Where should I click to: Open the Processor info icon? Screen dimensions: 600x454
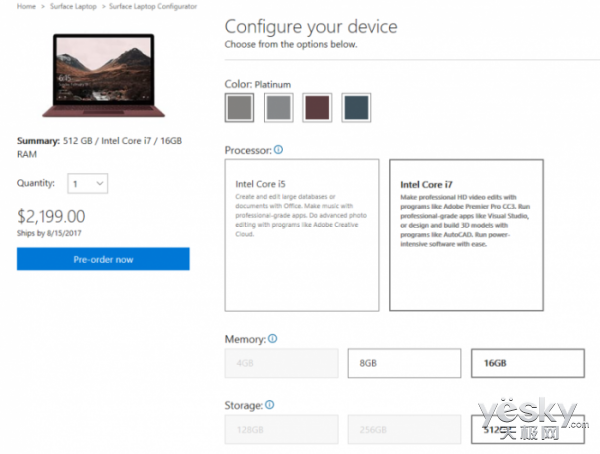(279, 150)
